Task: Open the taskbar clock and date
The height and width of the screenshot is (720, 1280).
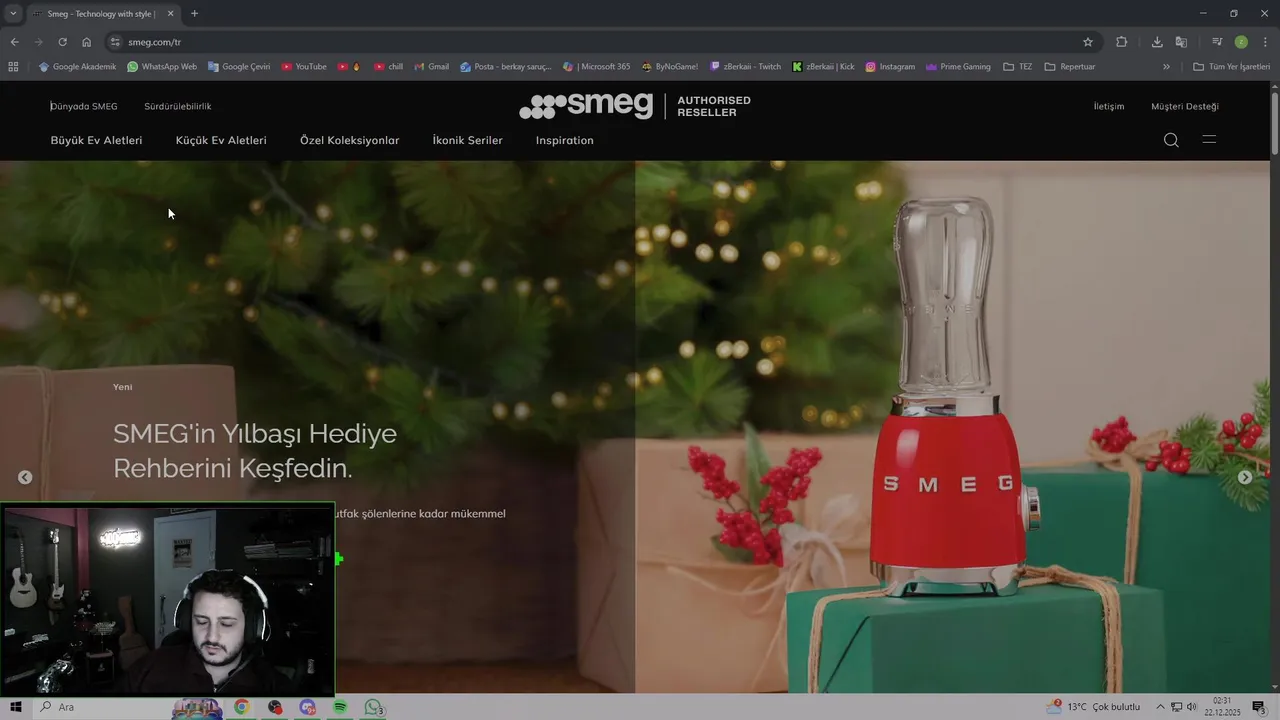Action: click(x=1222, y=707)
